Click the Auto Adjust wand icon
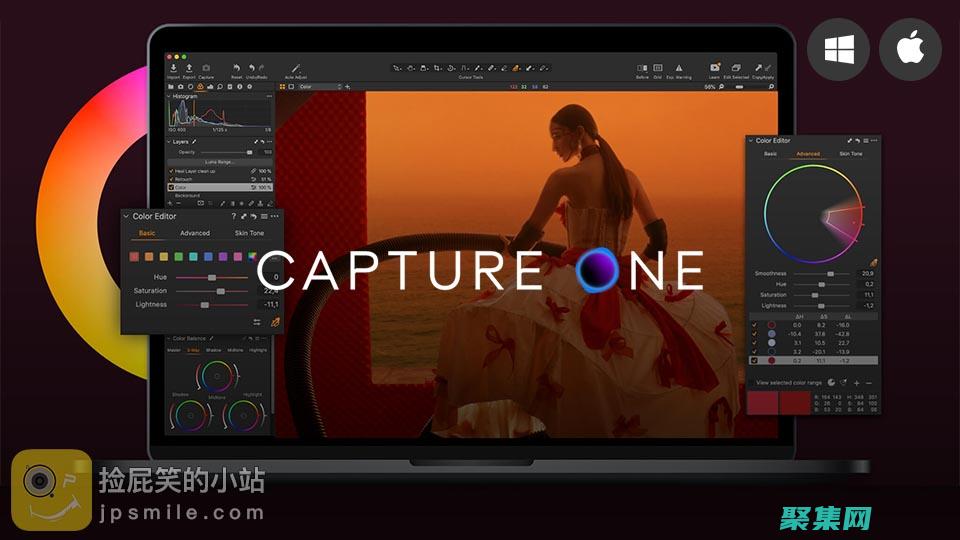 pyautogui.click(x=296, y=68)
